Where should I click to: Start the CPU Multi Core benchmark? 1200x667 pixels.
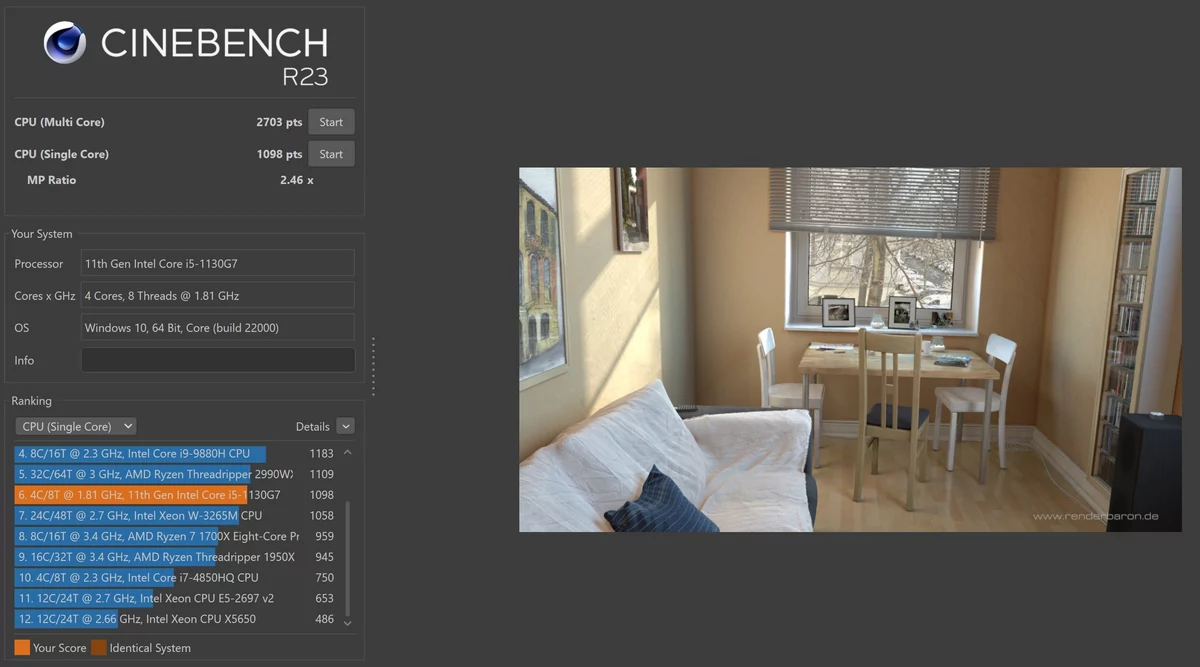331,122
